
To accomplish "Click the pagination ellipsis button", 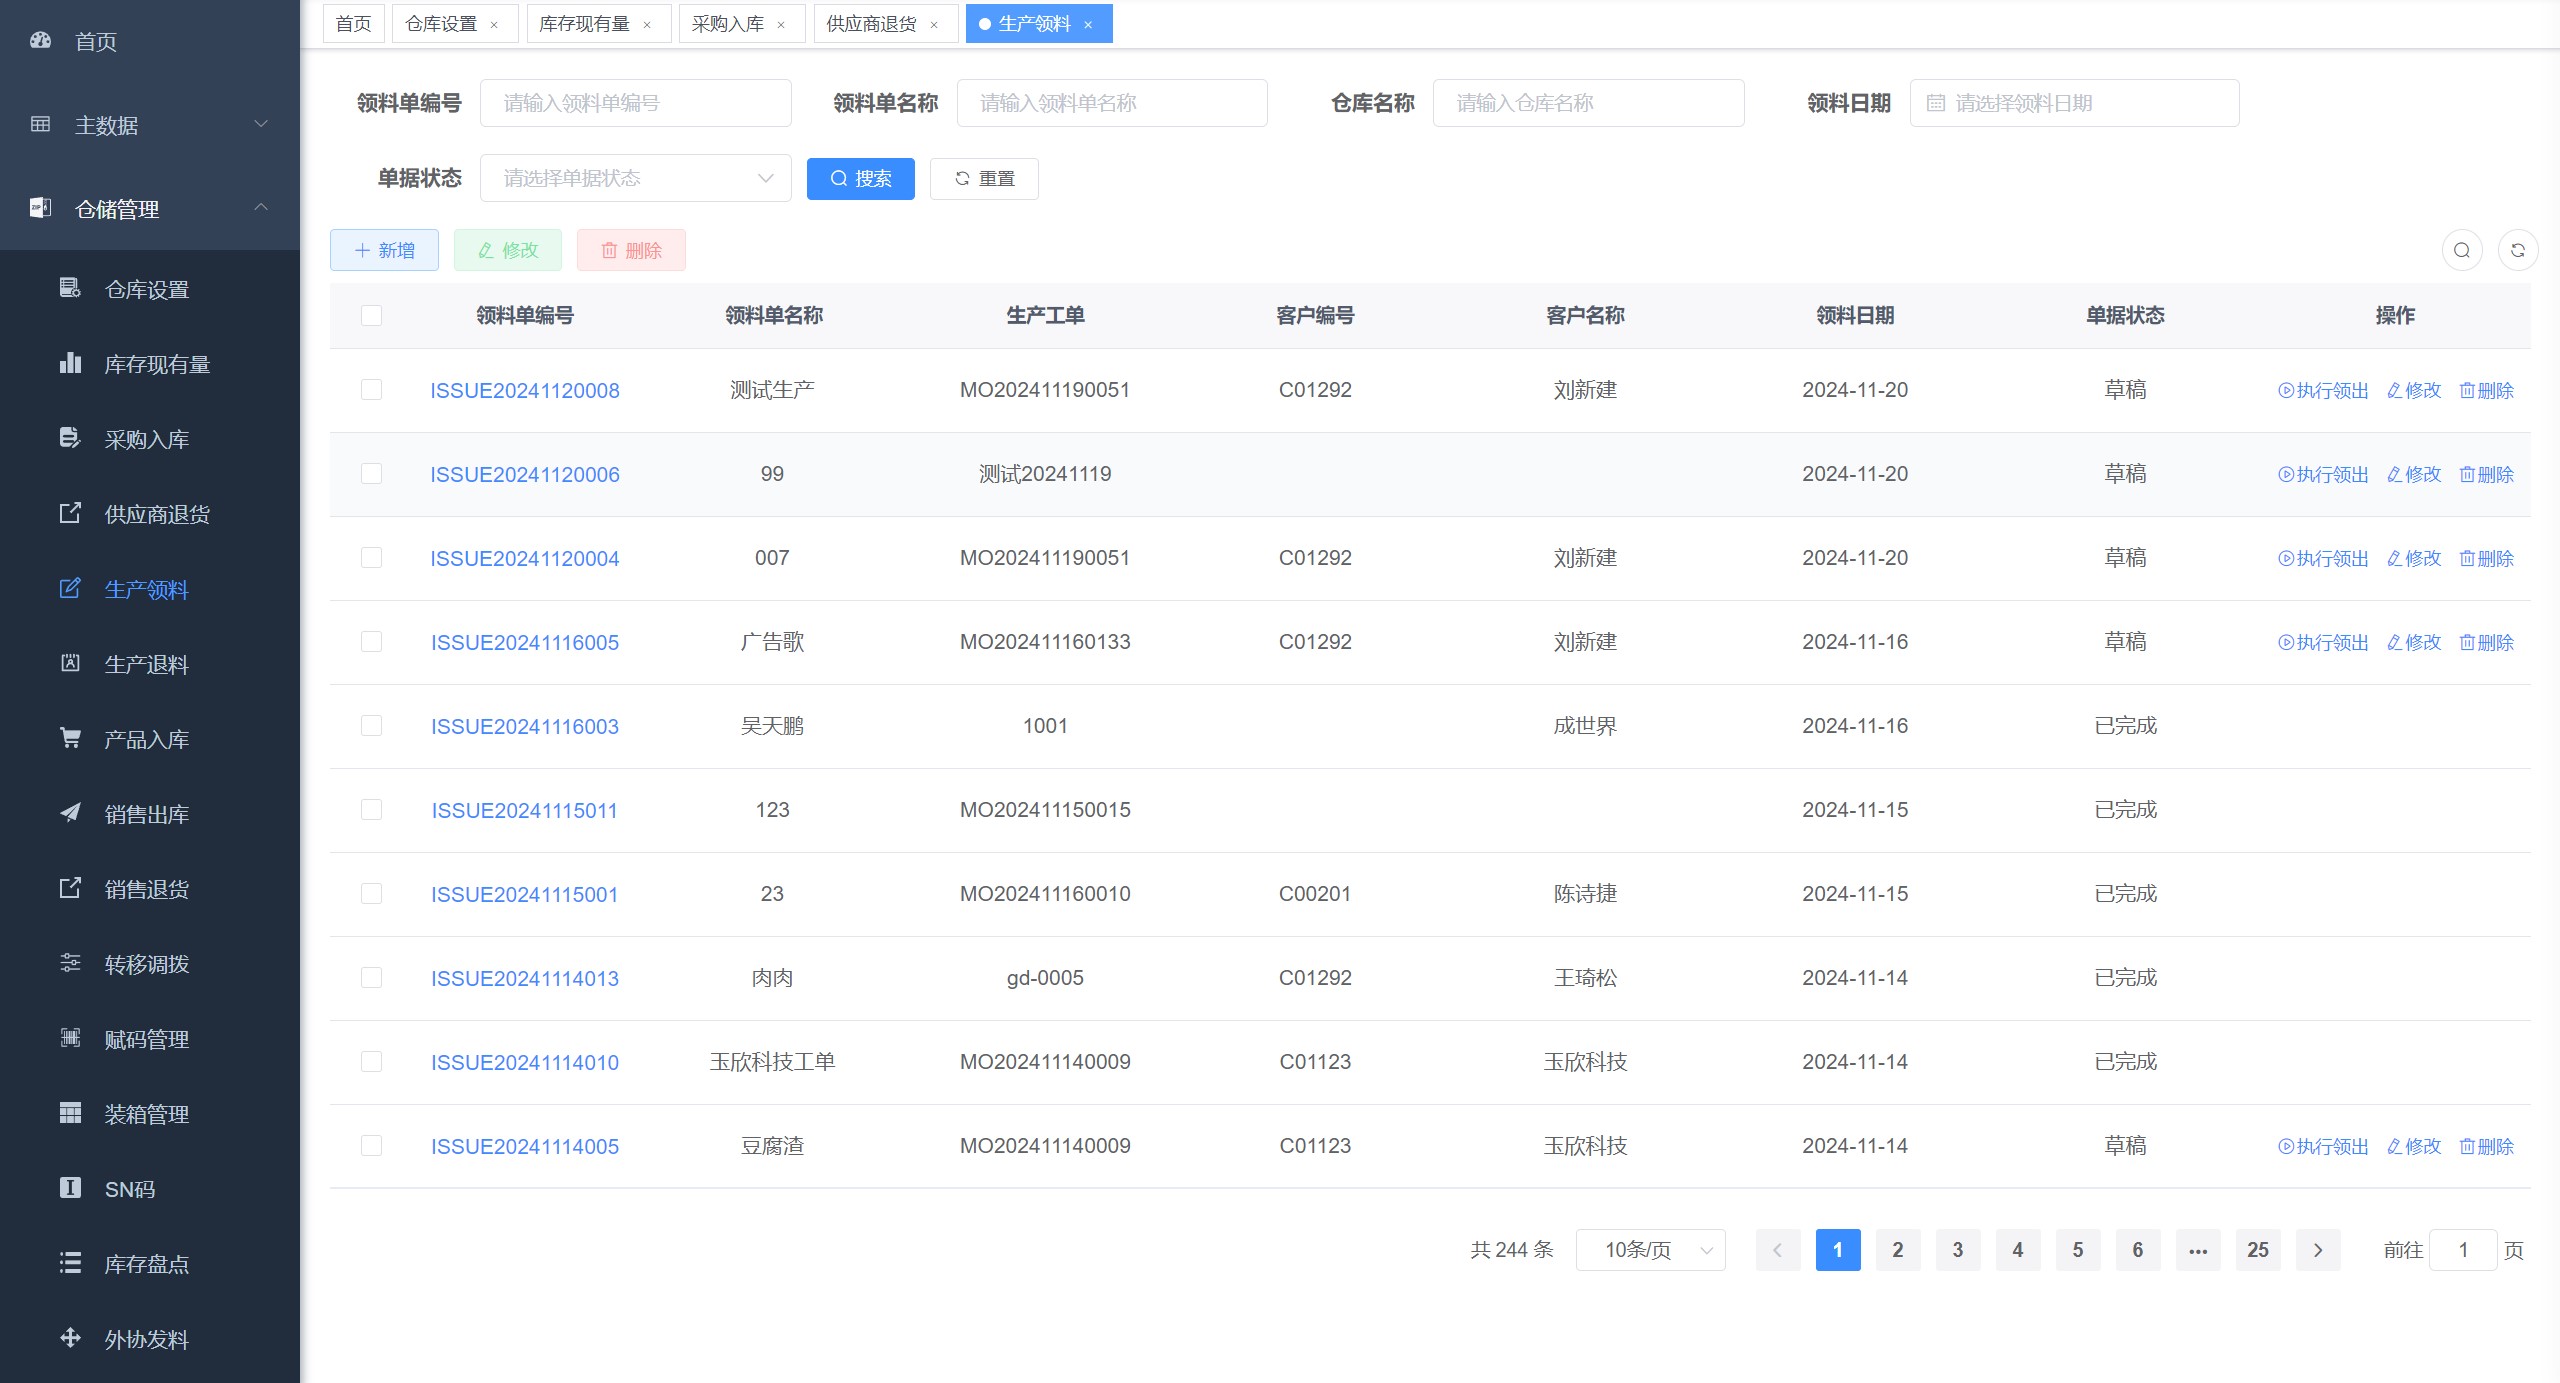I will coord(2198,1250).
